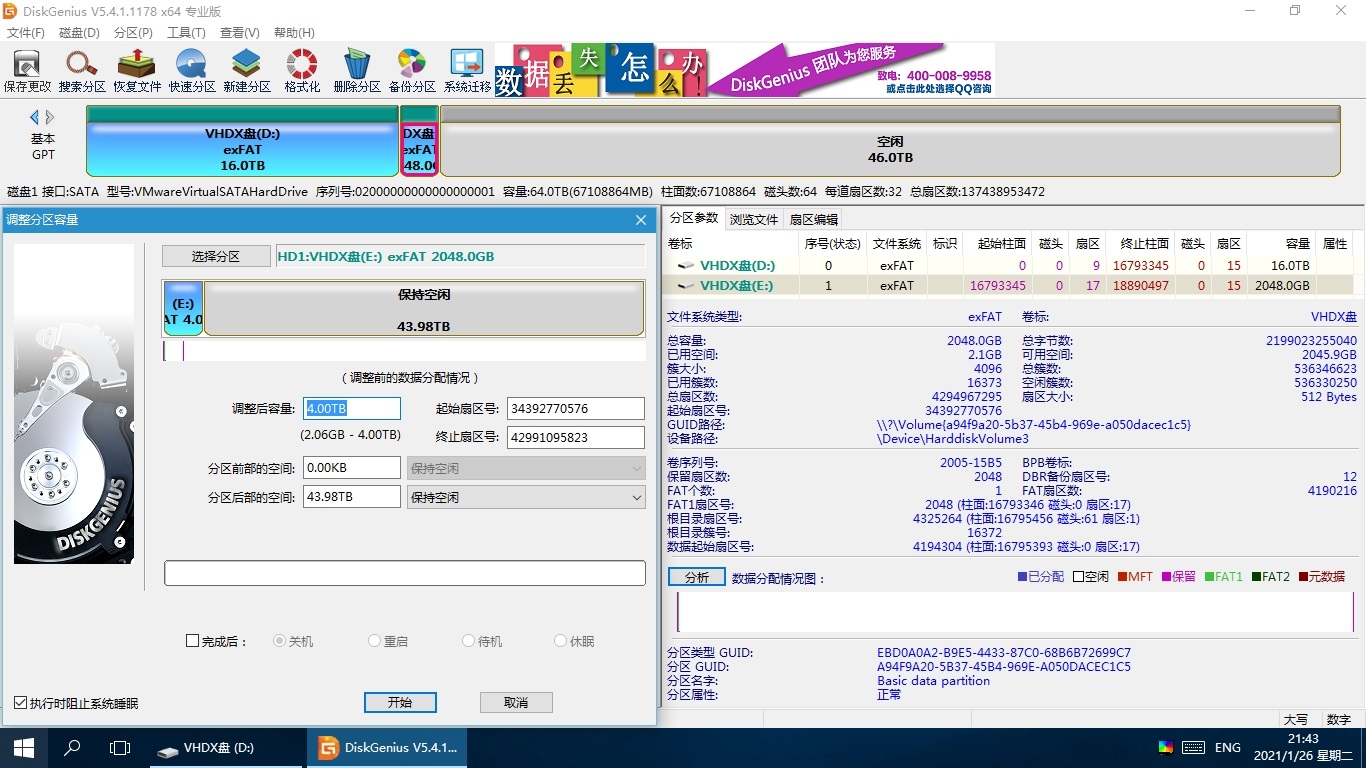Go to previous disk with left arrow

[35, 117]
